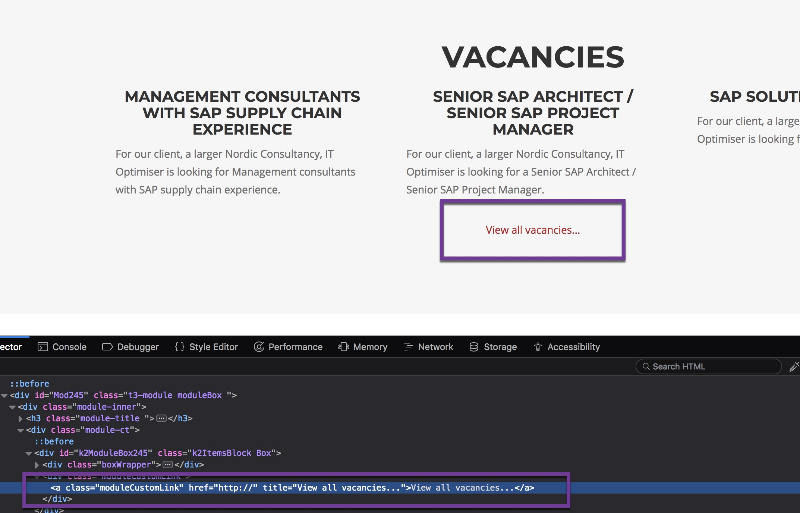800x513 pixels.
Task: Click the Performance gauge icon
Action: tap(259, 347)
